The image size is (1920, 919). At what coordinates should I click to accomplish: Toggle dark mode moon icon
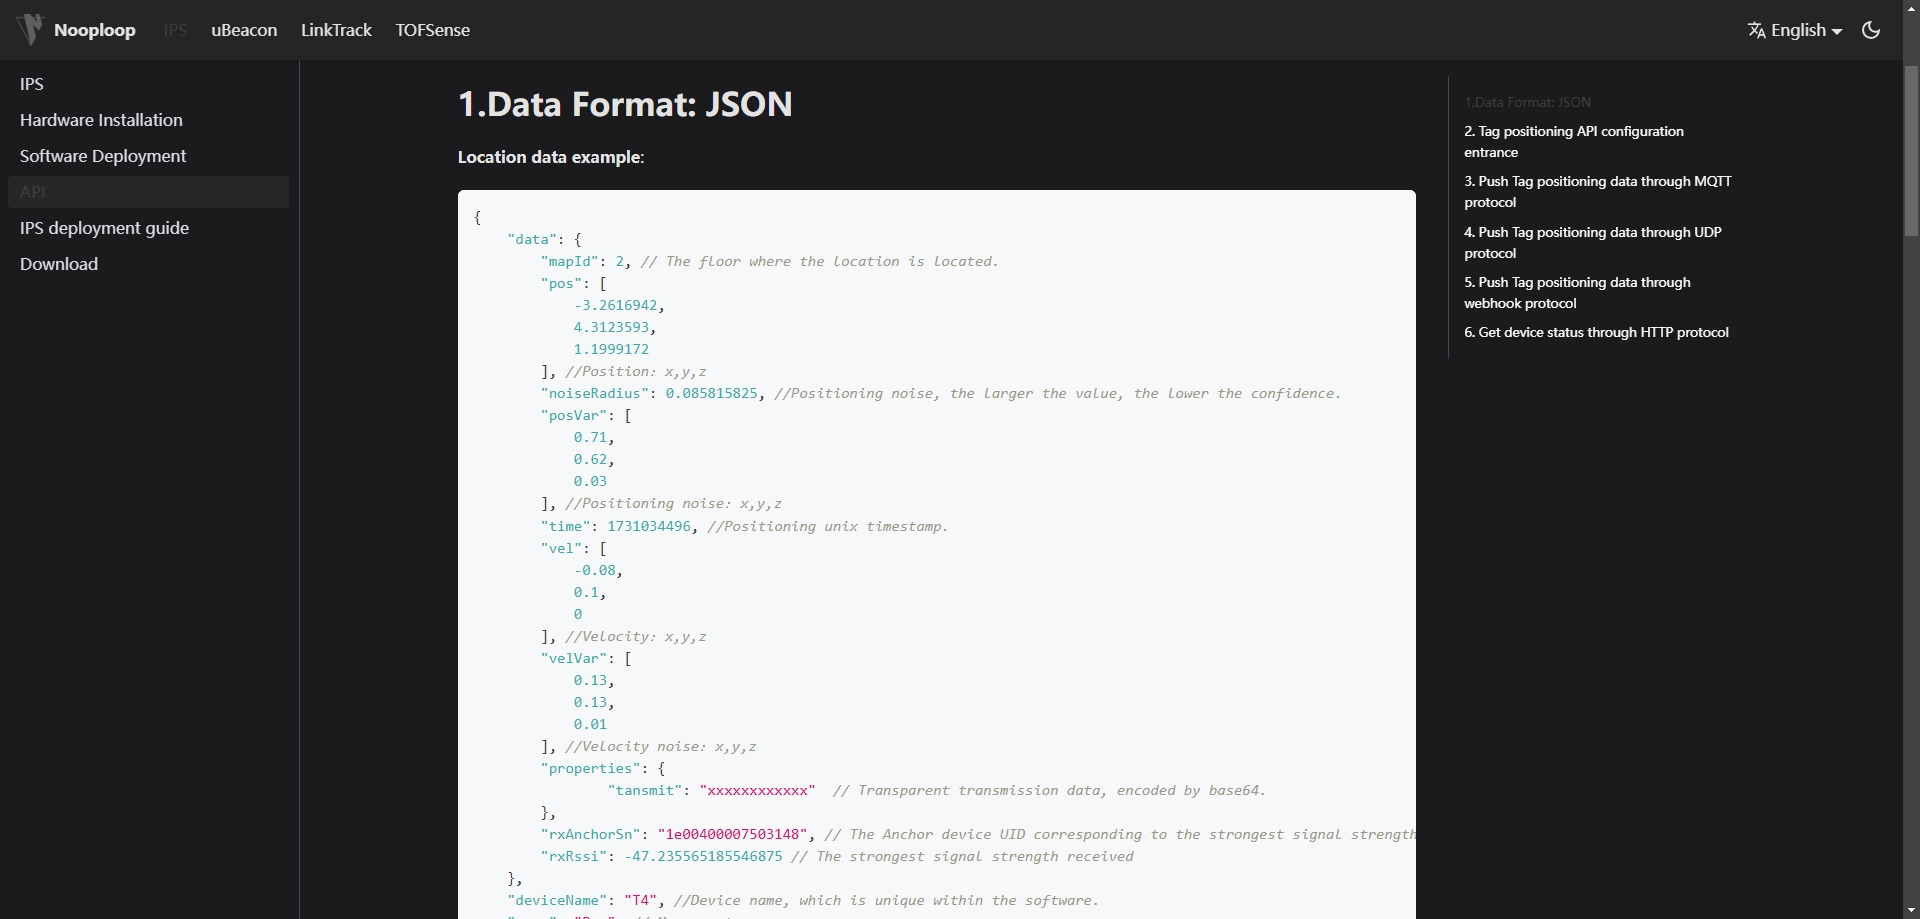click(x=1871, y=30)
